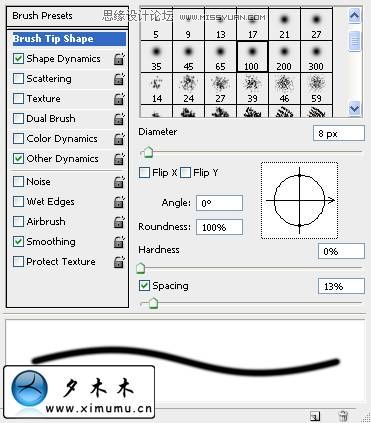Check the Flip X checkbox
This screenshot has width=371, height=423.
[x=144, y=173]
